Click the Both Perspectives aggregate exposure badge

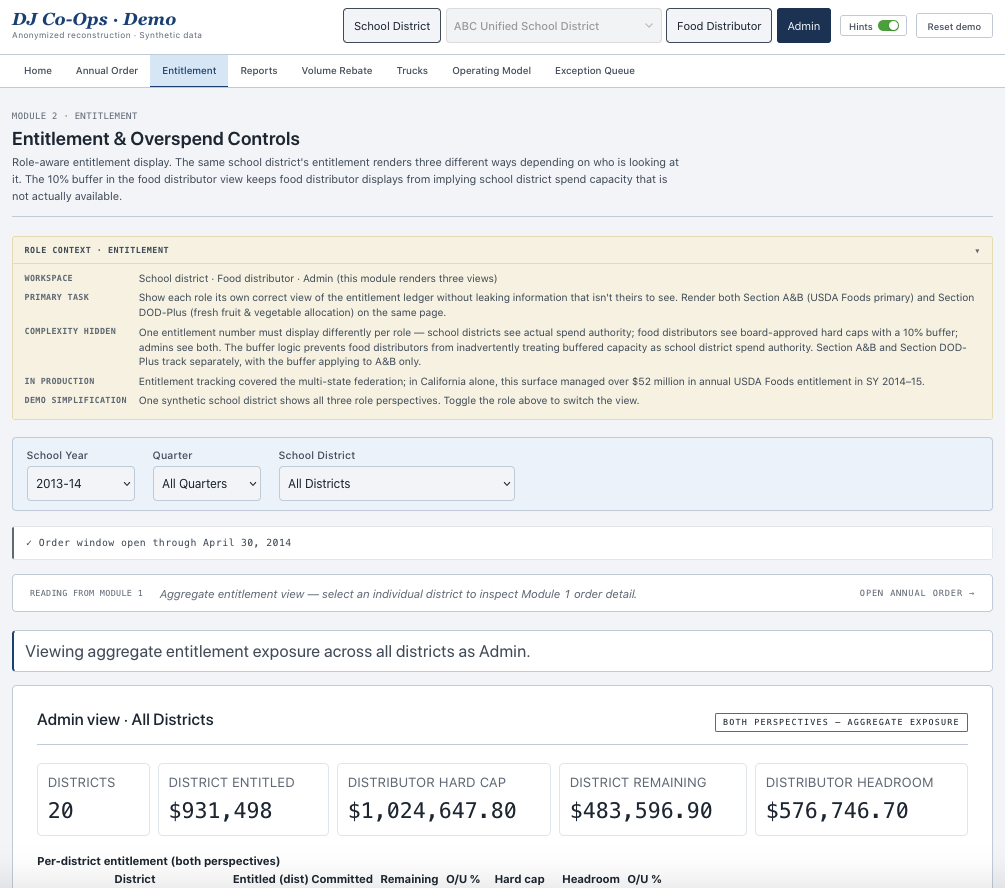coord(841,722)
